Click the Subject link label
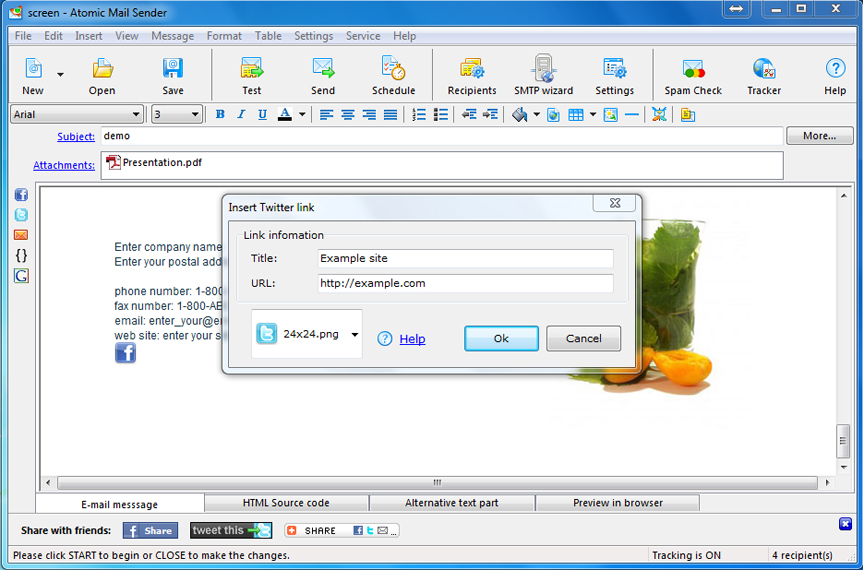The image size is (863, 570). [x=76, y=136]
